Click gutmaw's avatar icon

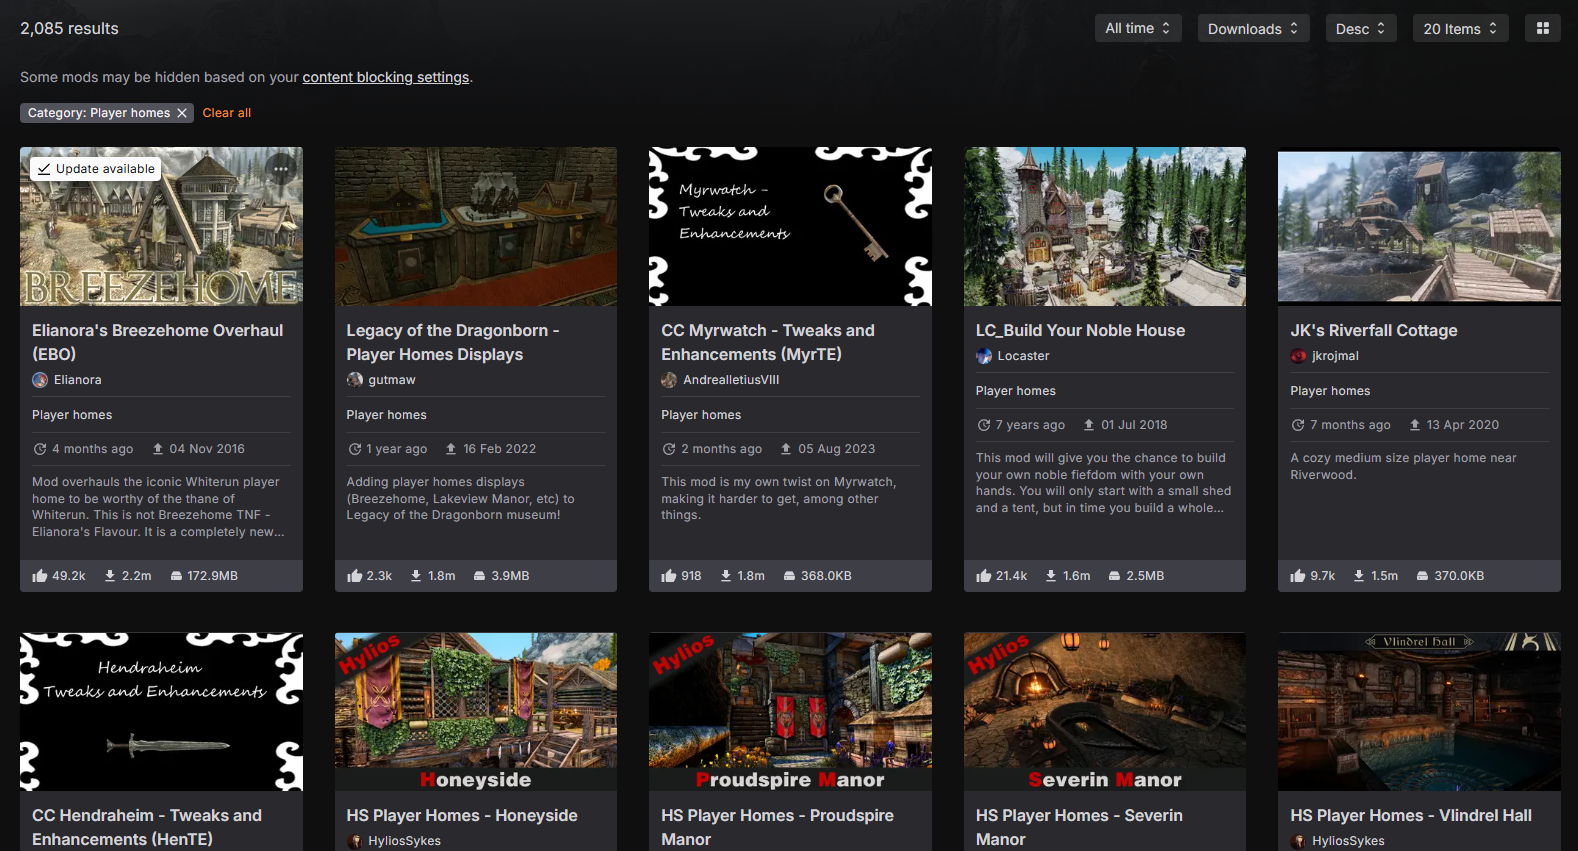click(x=355, y=380)
